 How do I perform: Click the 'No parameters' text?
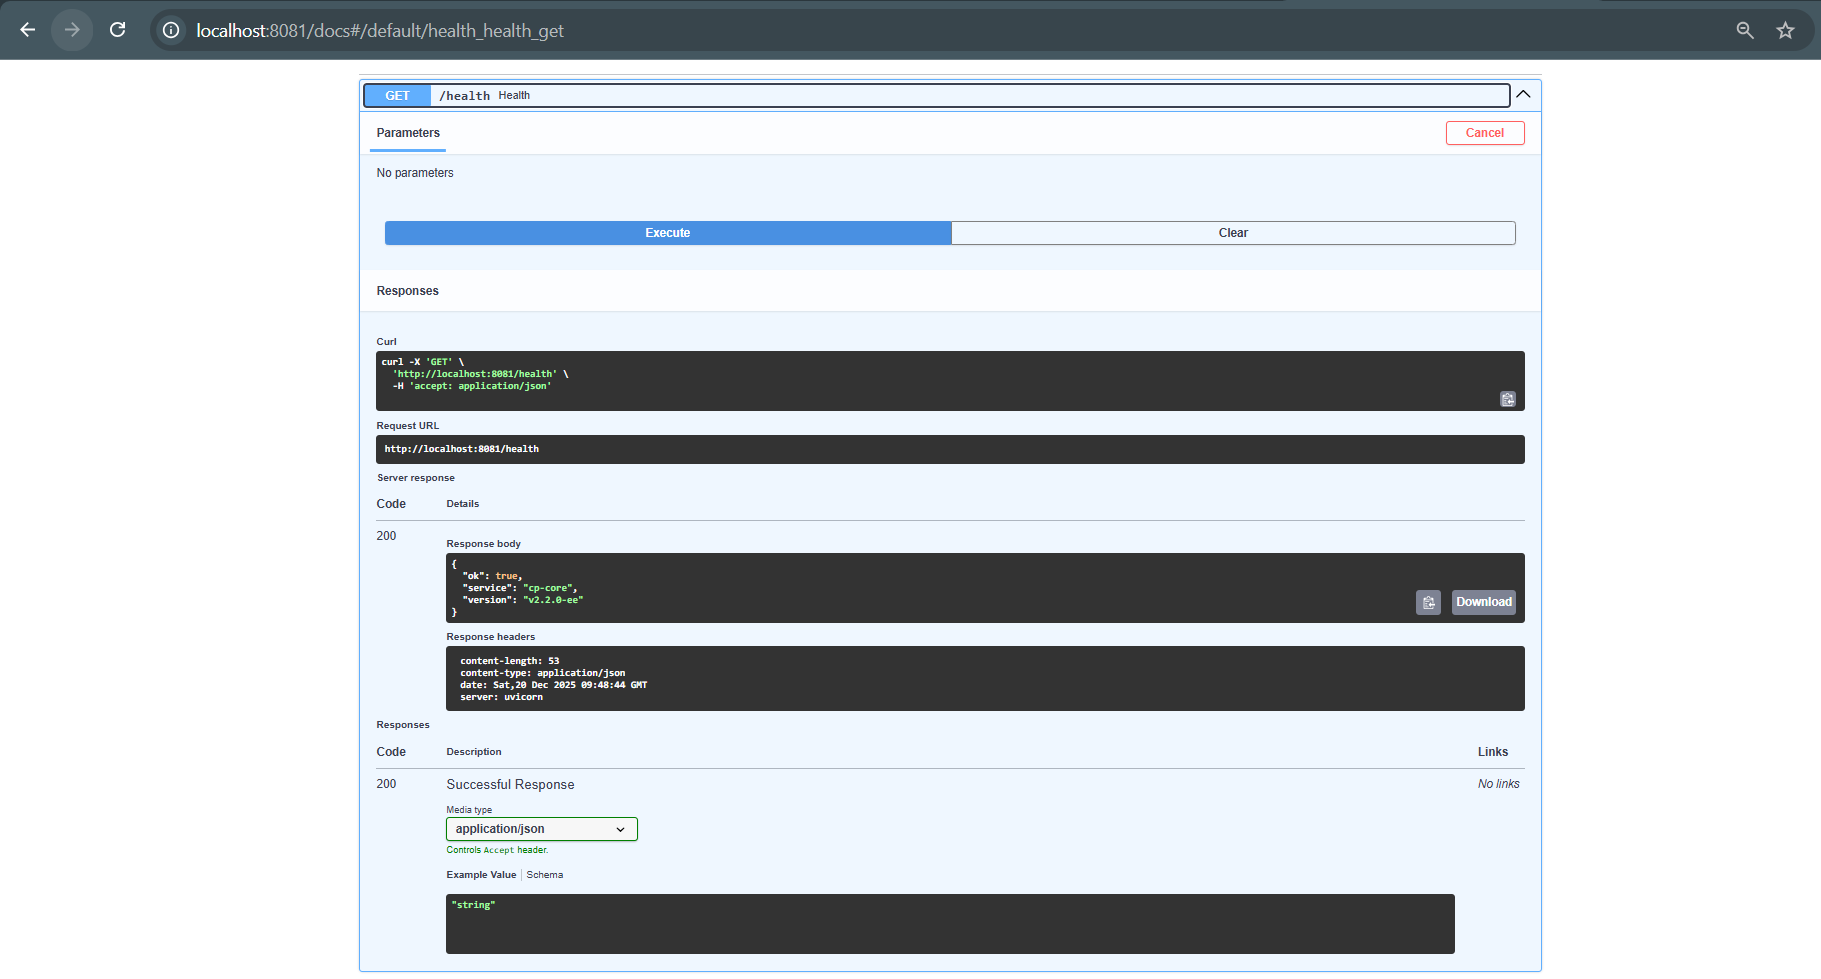click(x=415, y=173)
